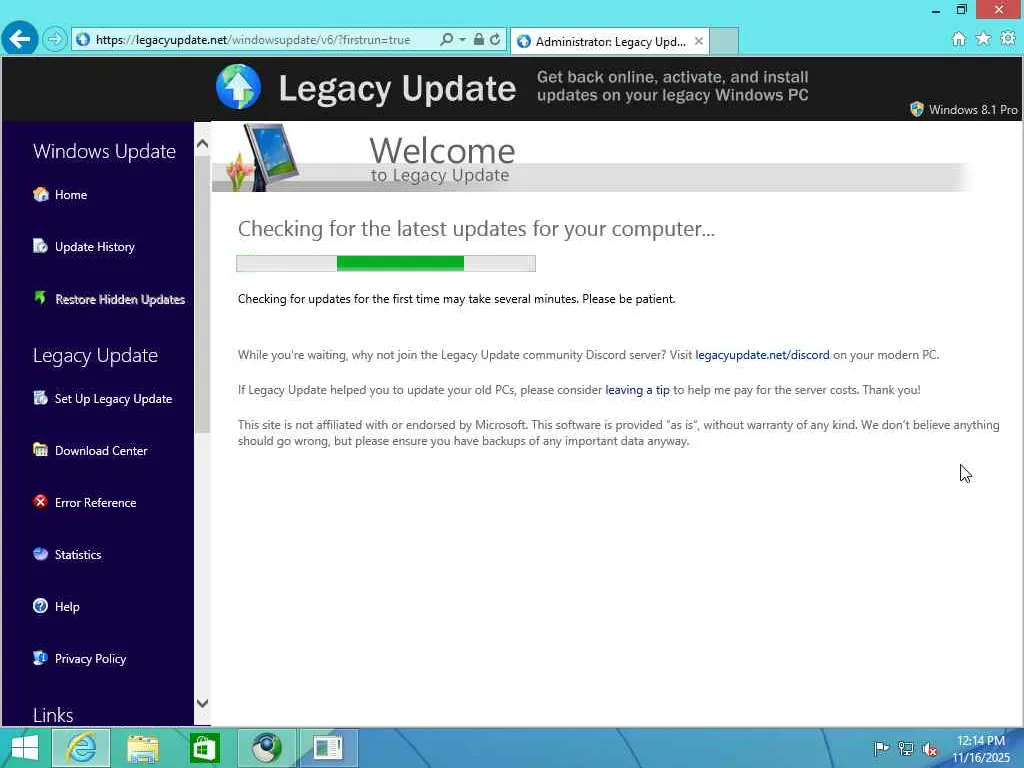
Task: Expand the address bar search dropdown arrow
Action: point(462,40)
